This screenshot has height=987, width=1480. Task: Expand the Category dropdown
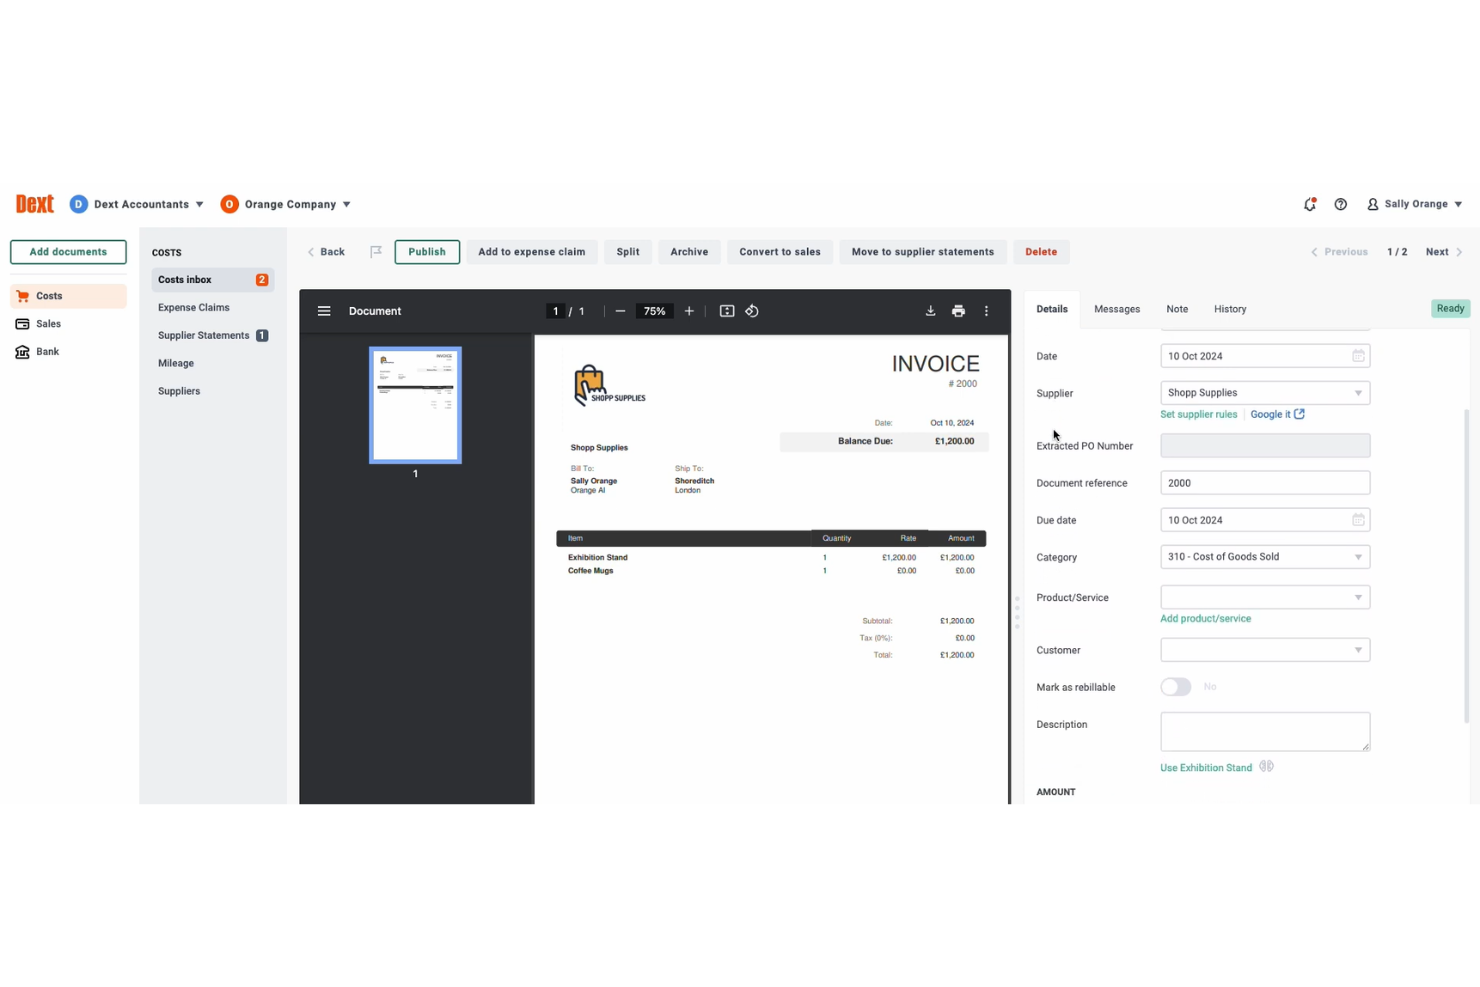(x=1357, y=556)
